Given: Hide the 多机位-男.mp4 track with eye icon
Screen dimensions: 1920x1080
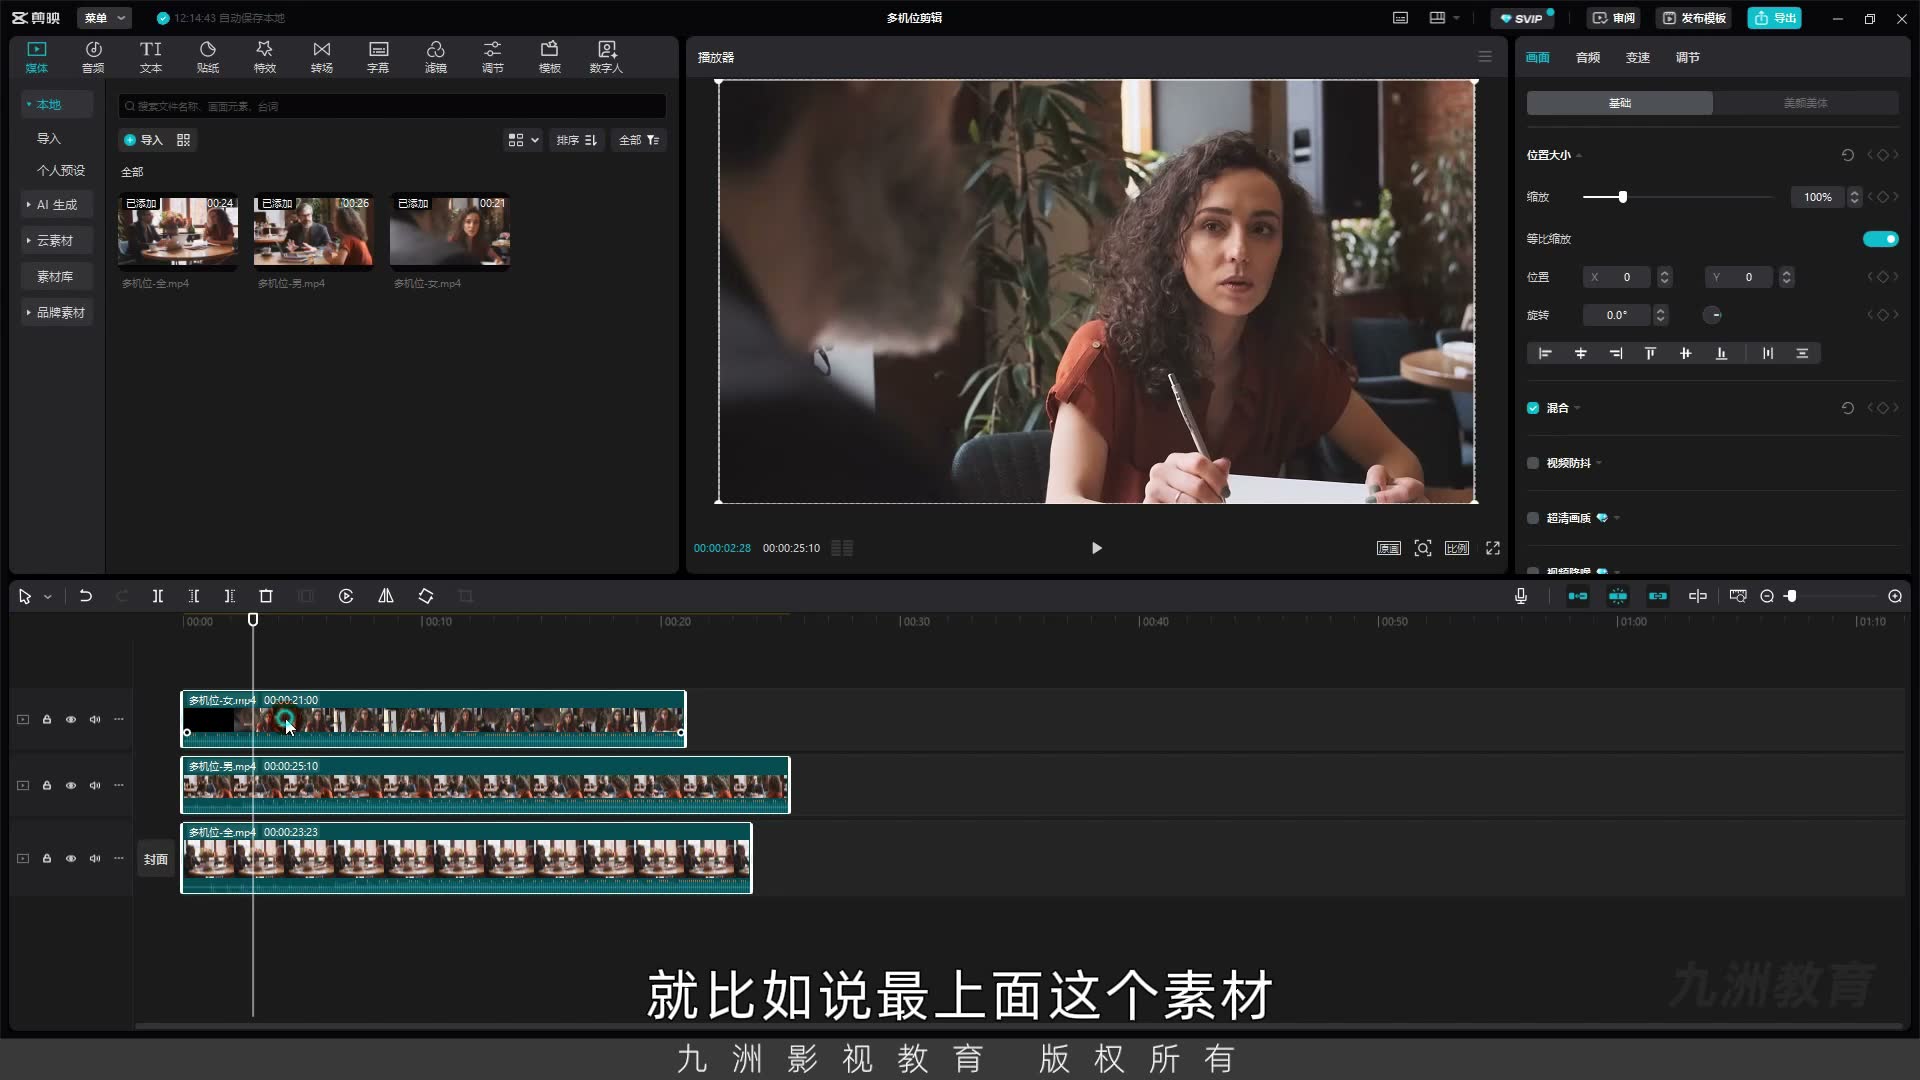Looking at the screenshot, I should pyautogui.click(x=71, y=785).
